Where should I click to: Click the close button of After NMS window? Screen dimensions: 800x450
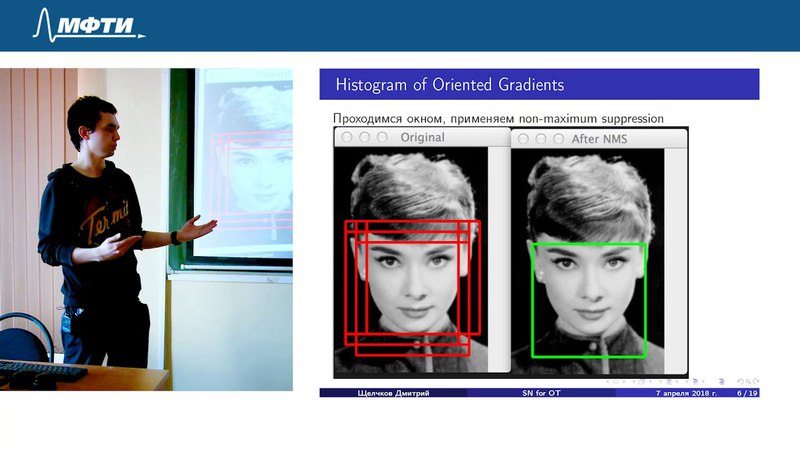point(523,139)
